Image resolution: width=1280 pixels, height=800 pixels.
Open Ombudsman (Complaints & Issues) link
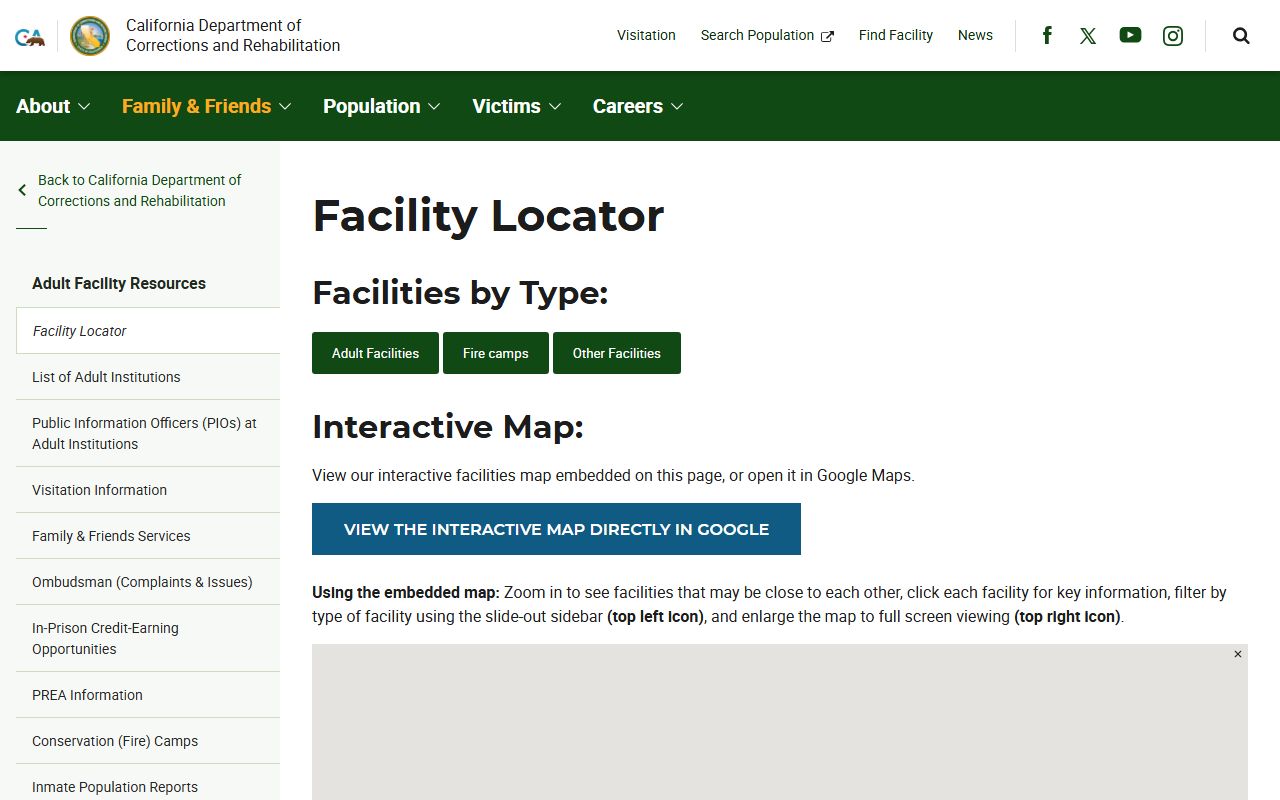click(148, 582)
